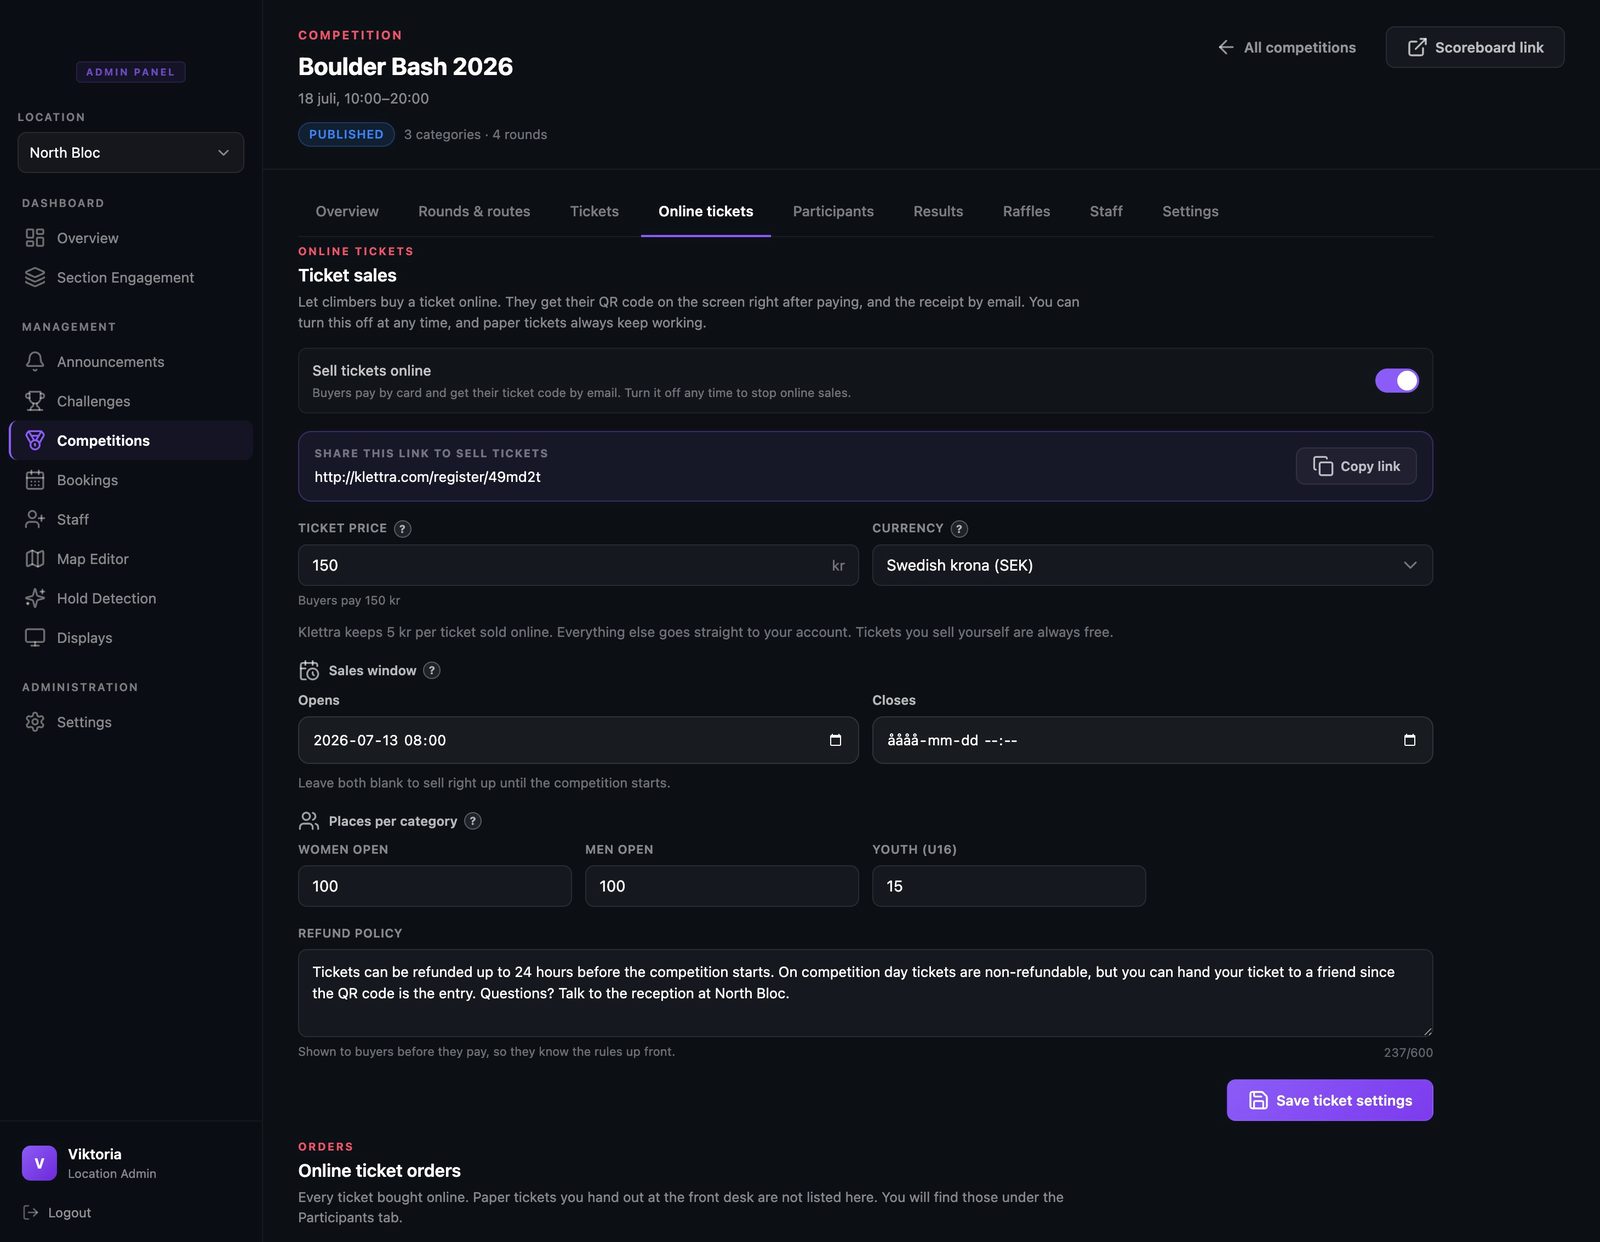Open the Raffles tab

point(1026,211)
